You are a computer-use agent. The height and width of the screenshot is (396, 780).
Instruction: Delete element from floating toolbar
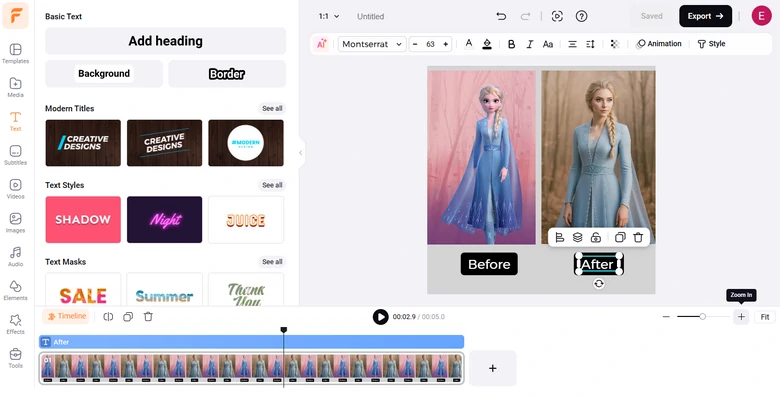pos(638,238)
